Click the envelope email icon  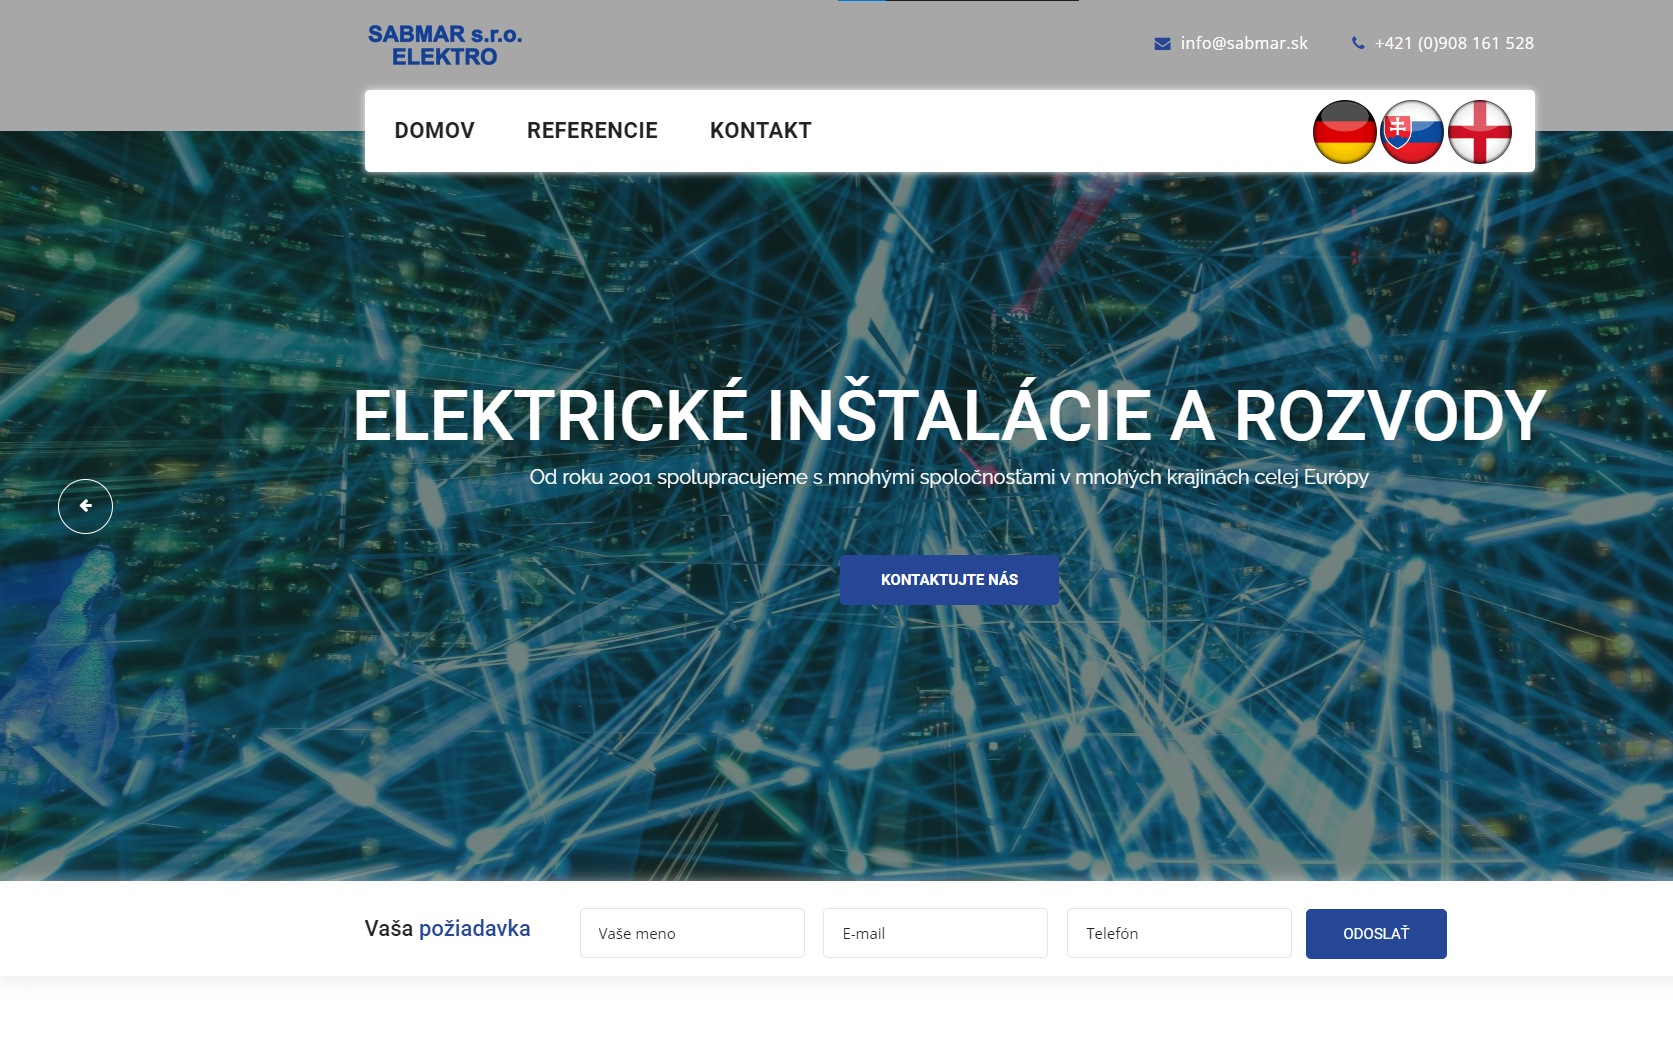click(1162, 44)
